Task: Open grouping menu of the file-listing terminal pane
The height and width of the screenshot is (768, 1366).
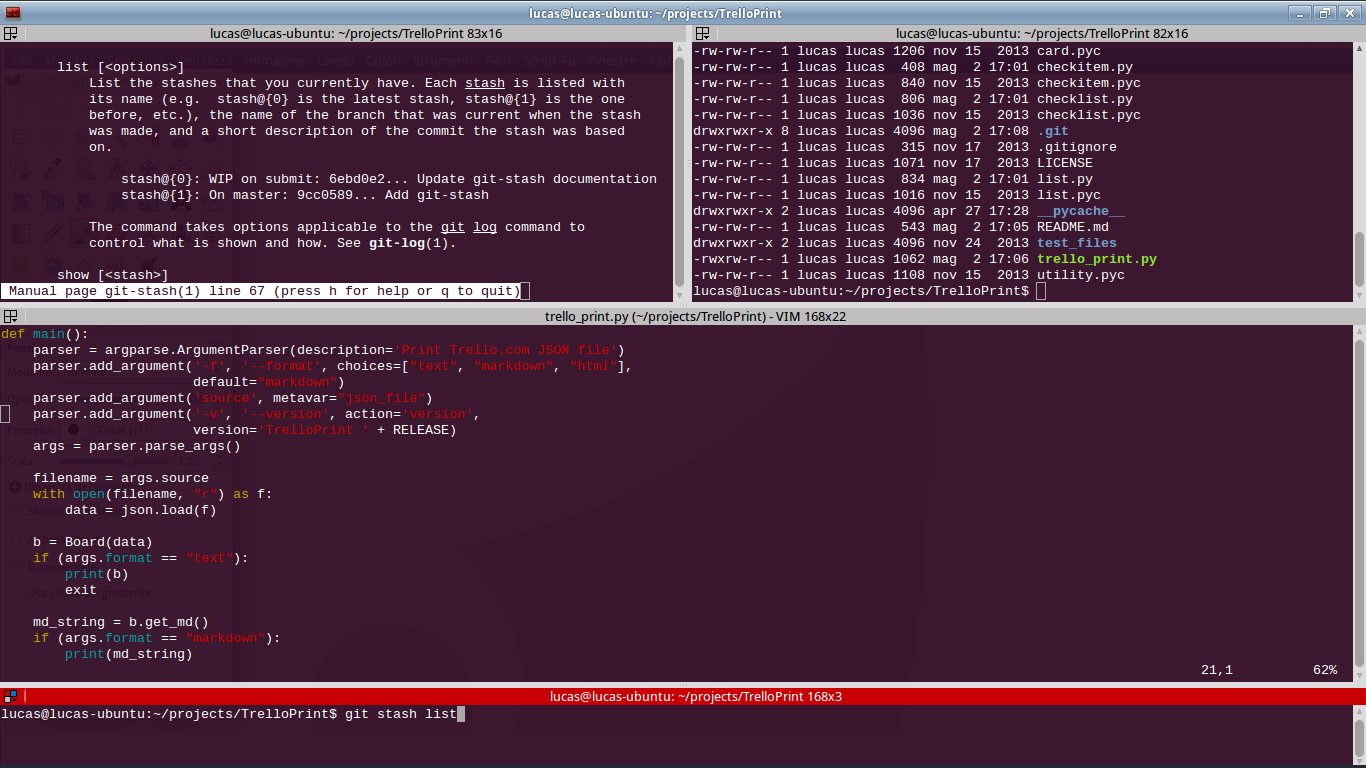Action: [700, 33]
